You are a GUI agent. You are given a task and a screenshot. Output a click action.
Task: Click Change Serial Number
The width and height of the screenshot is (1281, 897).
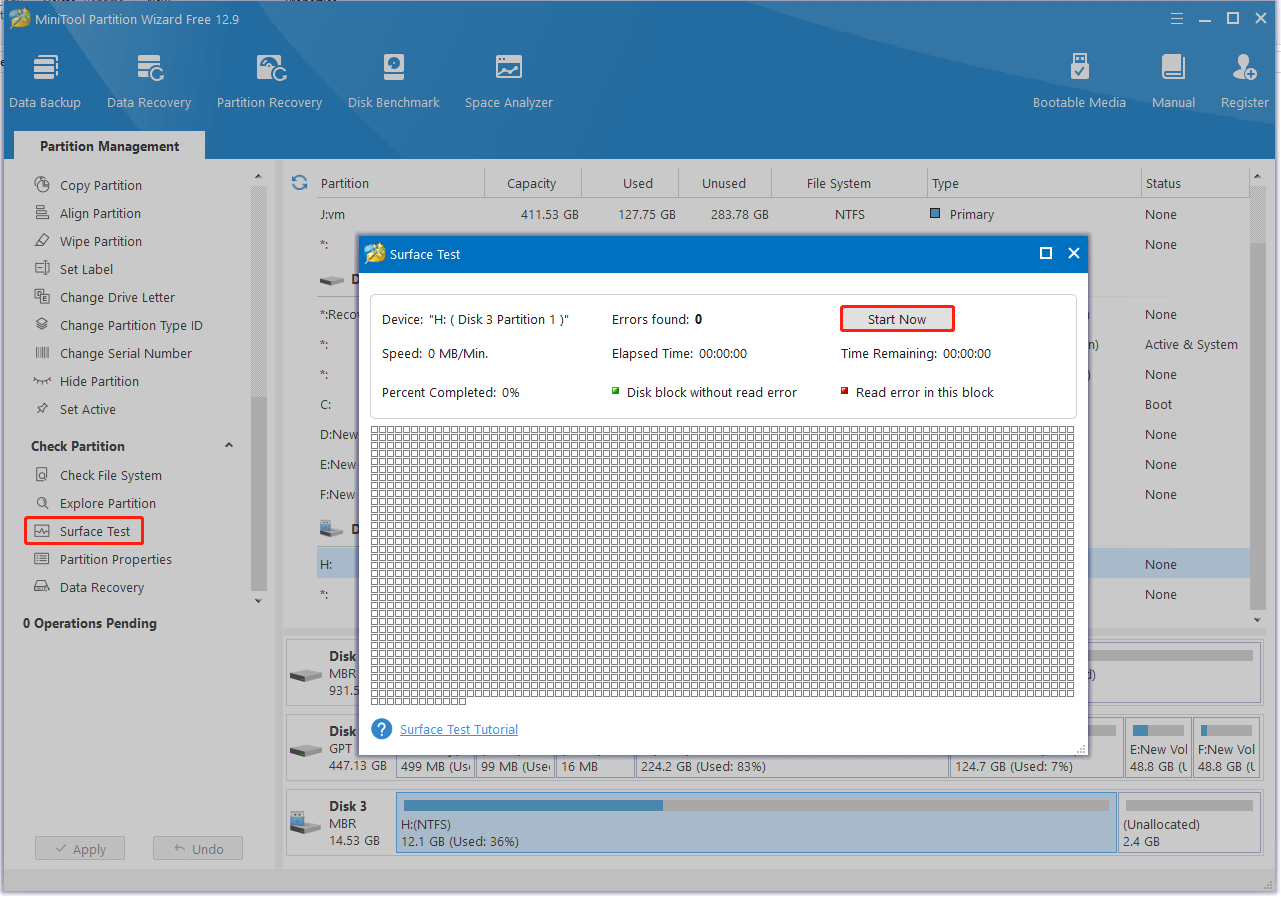pyautogui.click(x=126, y=353)
